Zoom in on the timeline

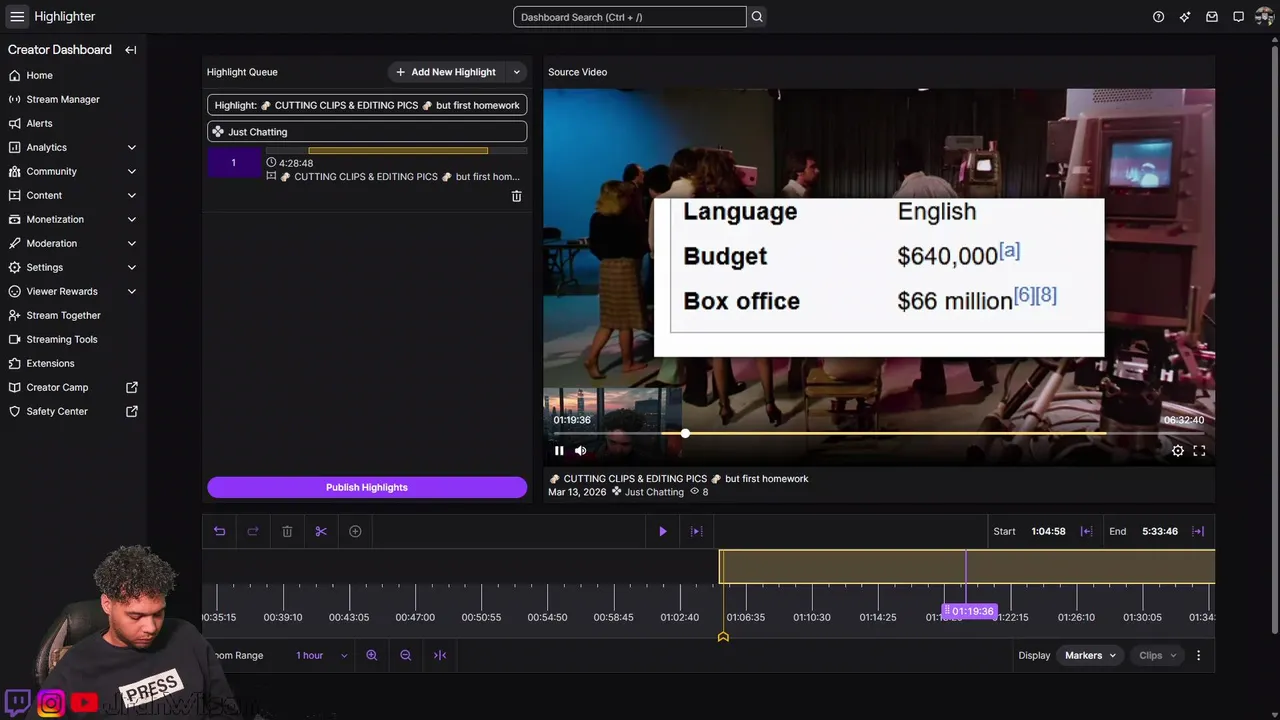[x=372, y=655]
